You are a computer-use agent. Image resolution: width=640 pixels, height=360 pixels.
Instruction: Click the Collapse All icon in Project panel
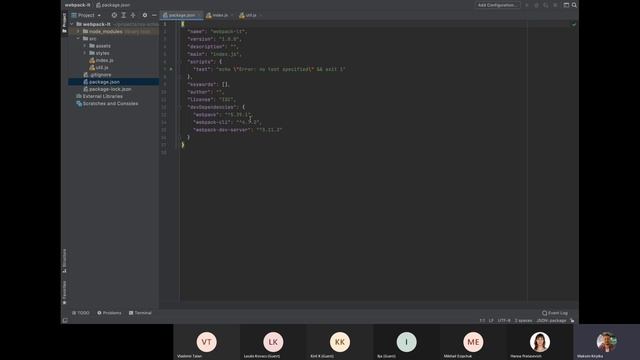[133, 15]
